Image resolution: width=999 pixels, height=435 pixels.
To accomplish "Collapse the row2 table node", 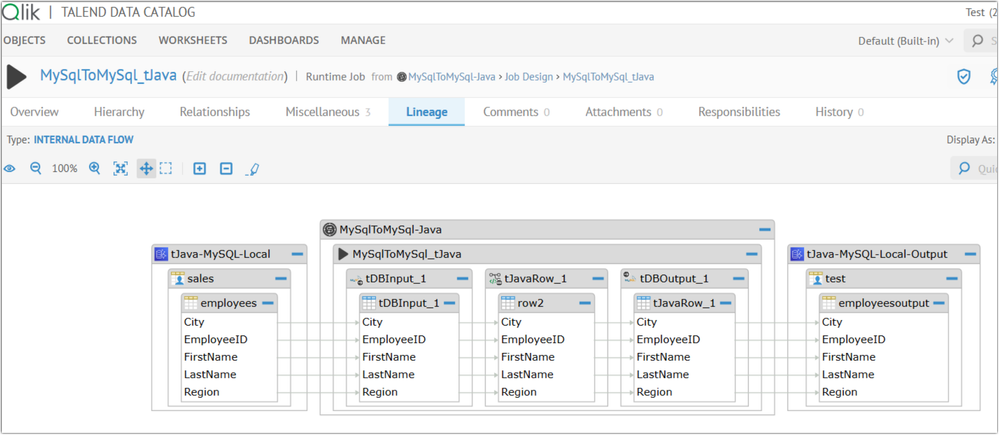I will 584,303.
